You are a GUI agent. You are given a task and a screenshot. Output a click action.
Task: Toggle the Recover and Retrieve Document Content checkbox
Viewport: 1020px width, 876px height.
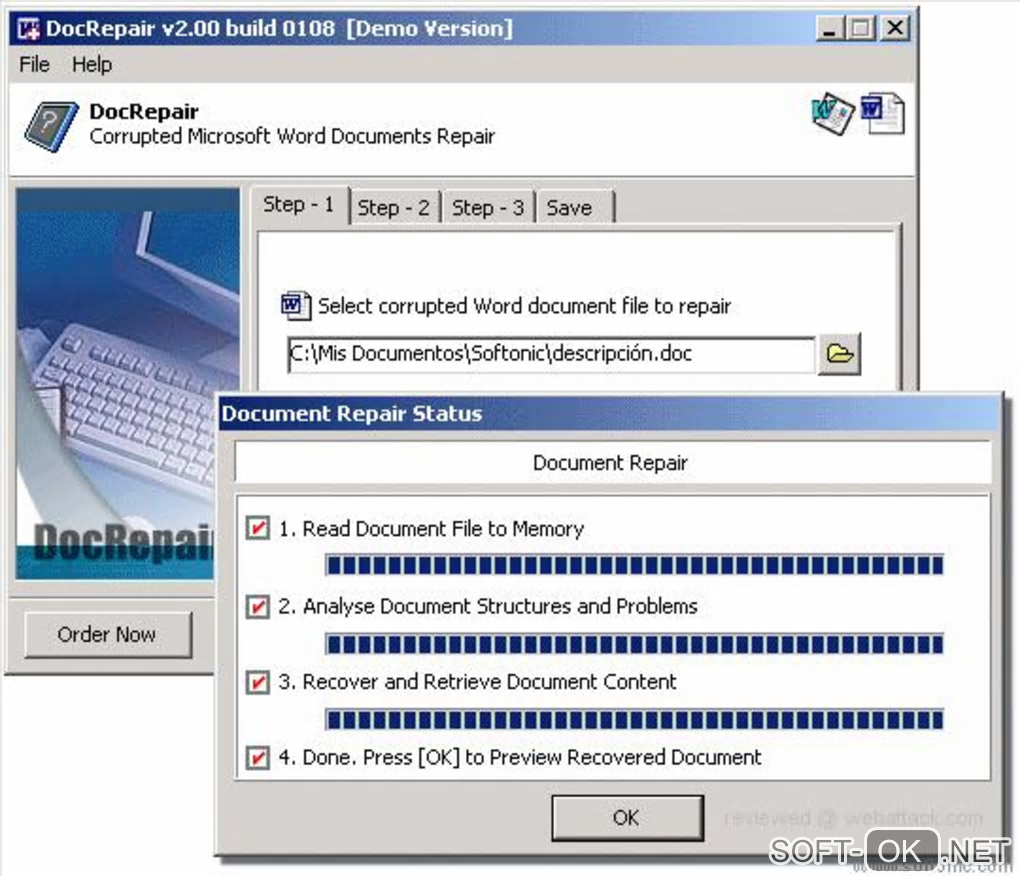pos(258,682)
